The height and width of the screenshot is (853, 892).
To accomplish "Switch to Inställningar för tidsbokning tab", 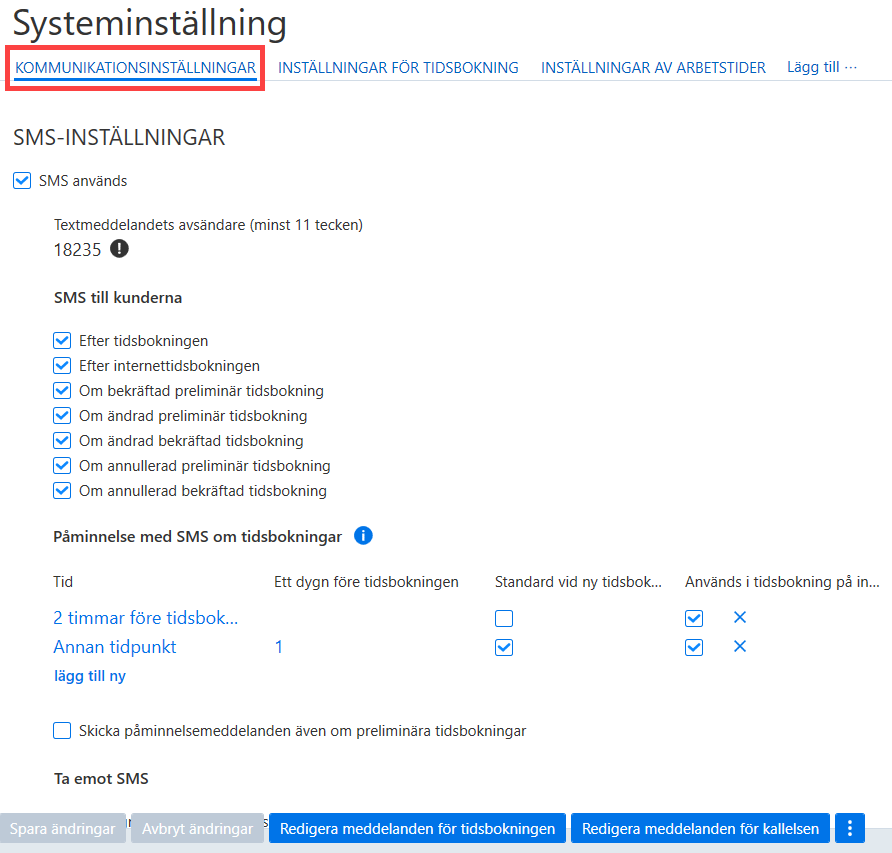I will click(x=398, y=68).
